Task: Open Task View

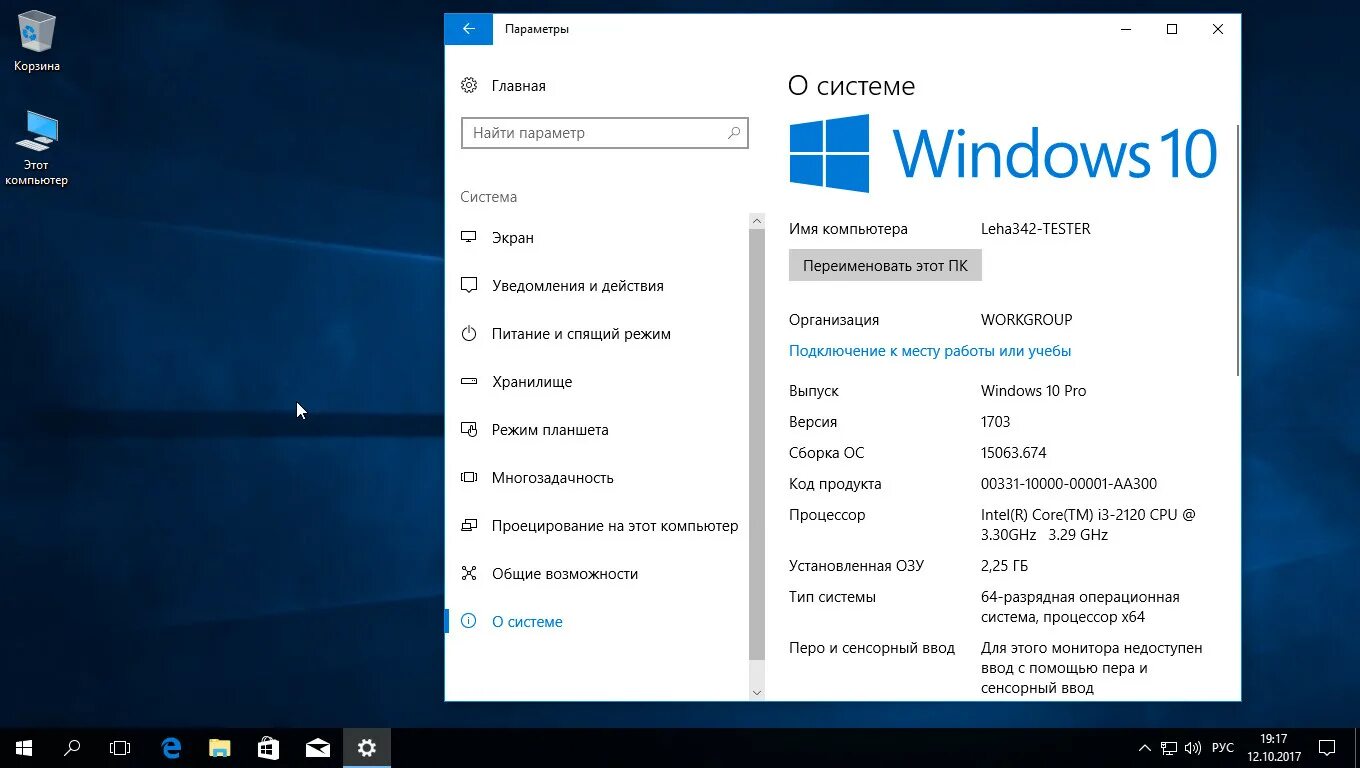Action: click(120, 747)
